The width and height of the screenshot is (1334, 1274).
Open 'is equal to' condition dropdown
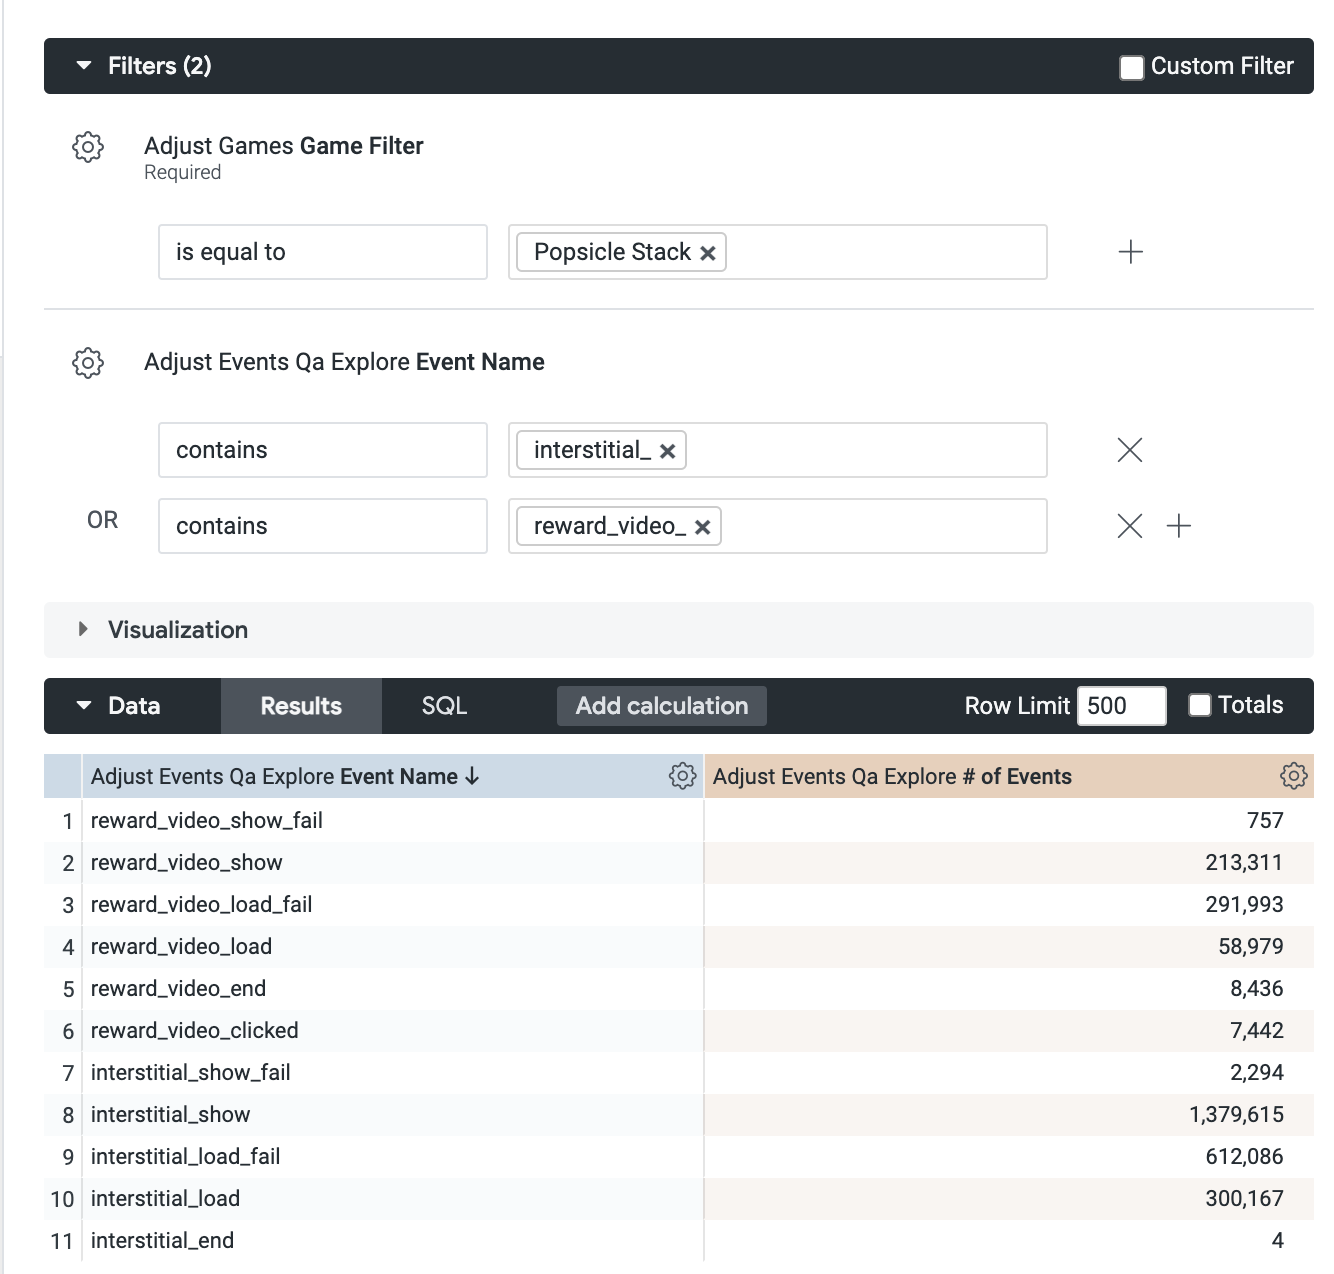point(323,252)
